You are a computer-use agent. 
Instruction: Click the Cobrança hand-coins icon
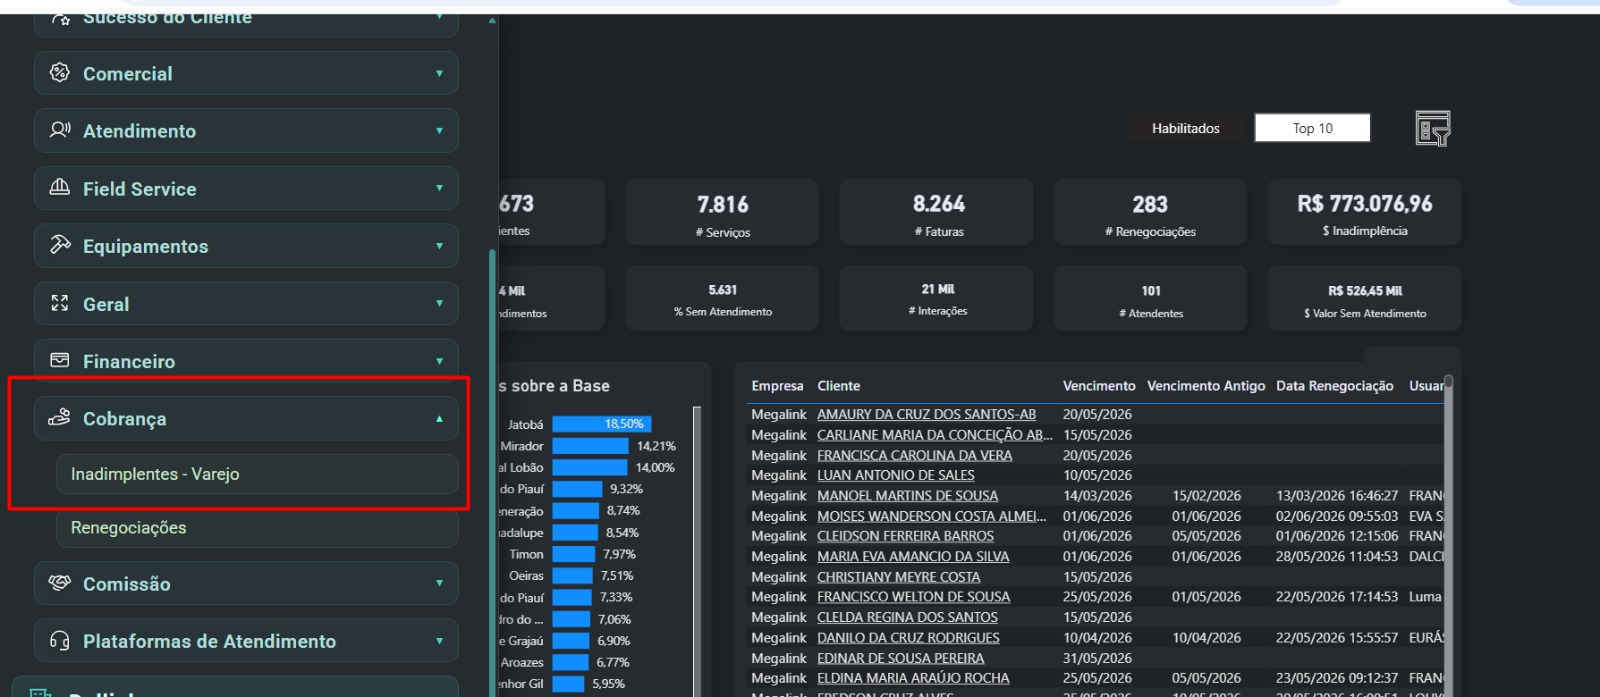(60, 417)
